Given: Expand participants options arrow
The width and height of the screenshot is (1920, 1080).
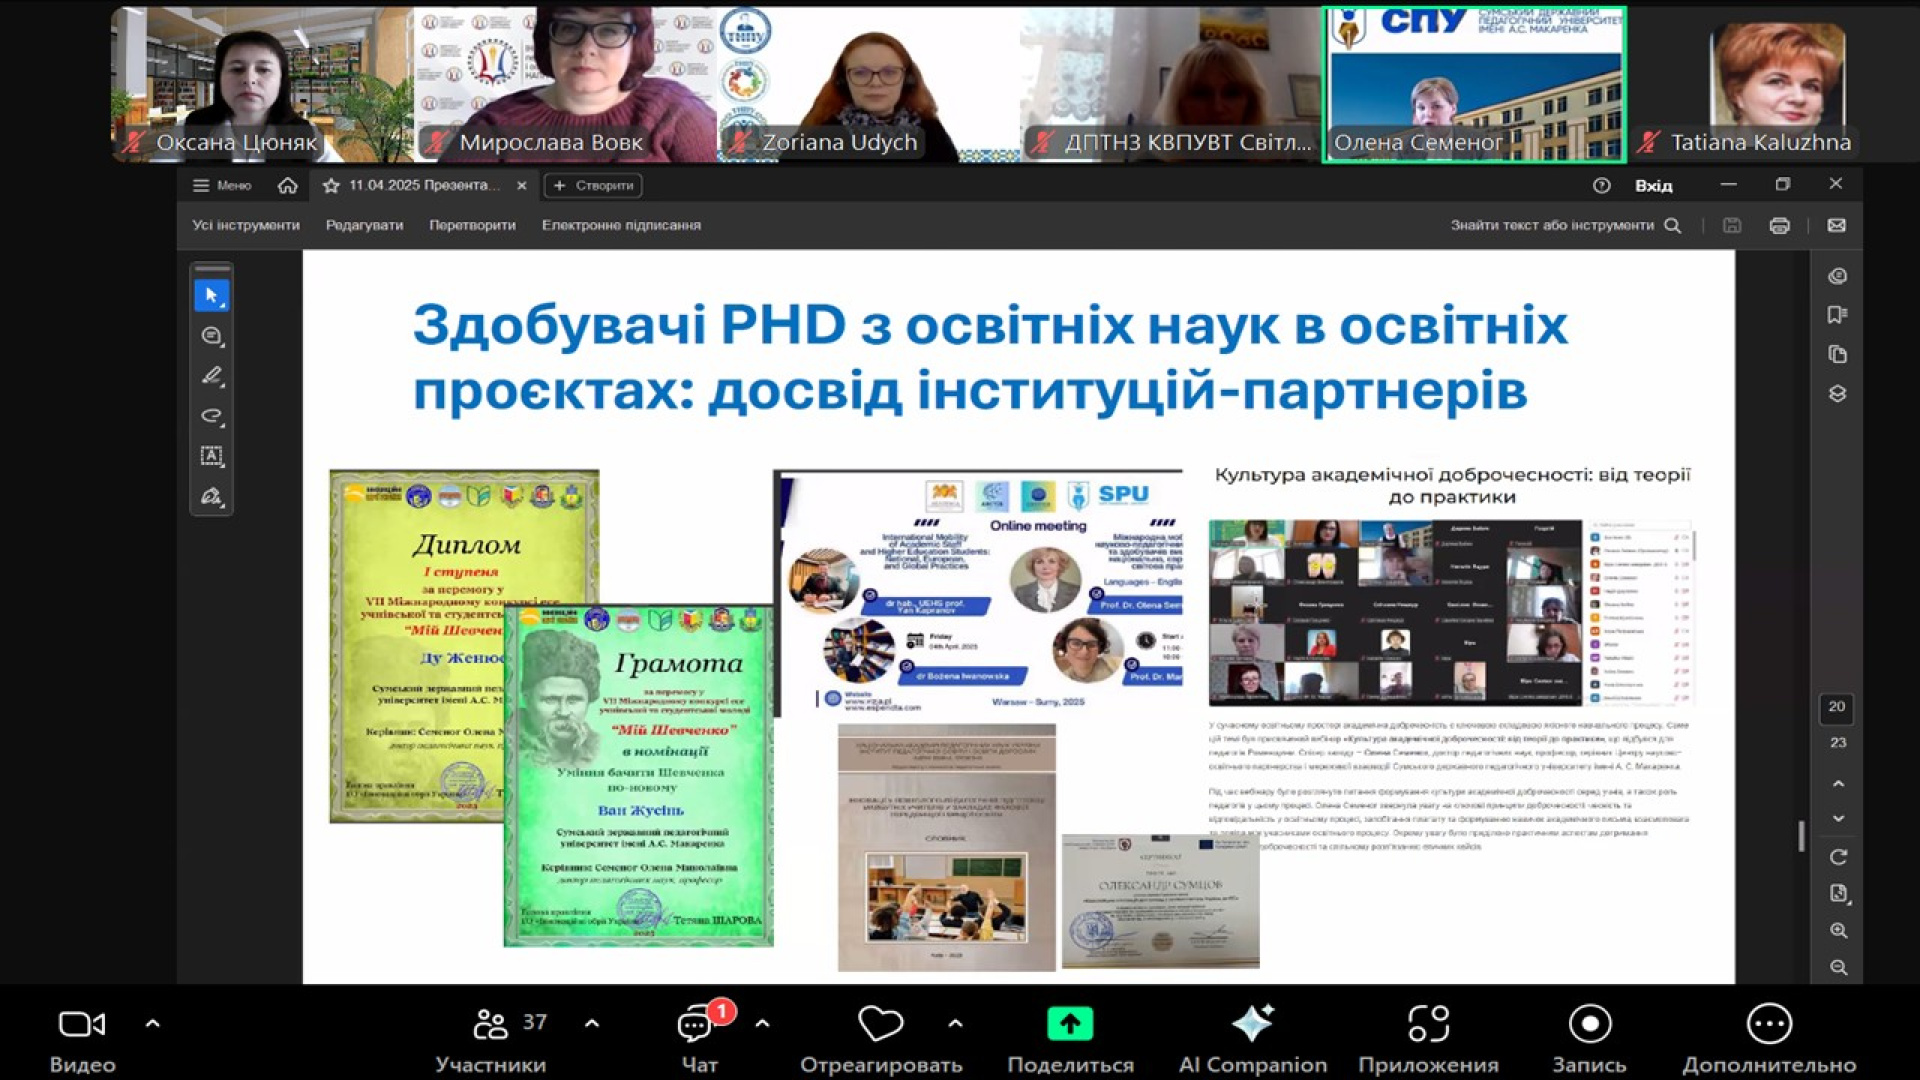Looking at the screenshot, I should [x=592, y=1023].
